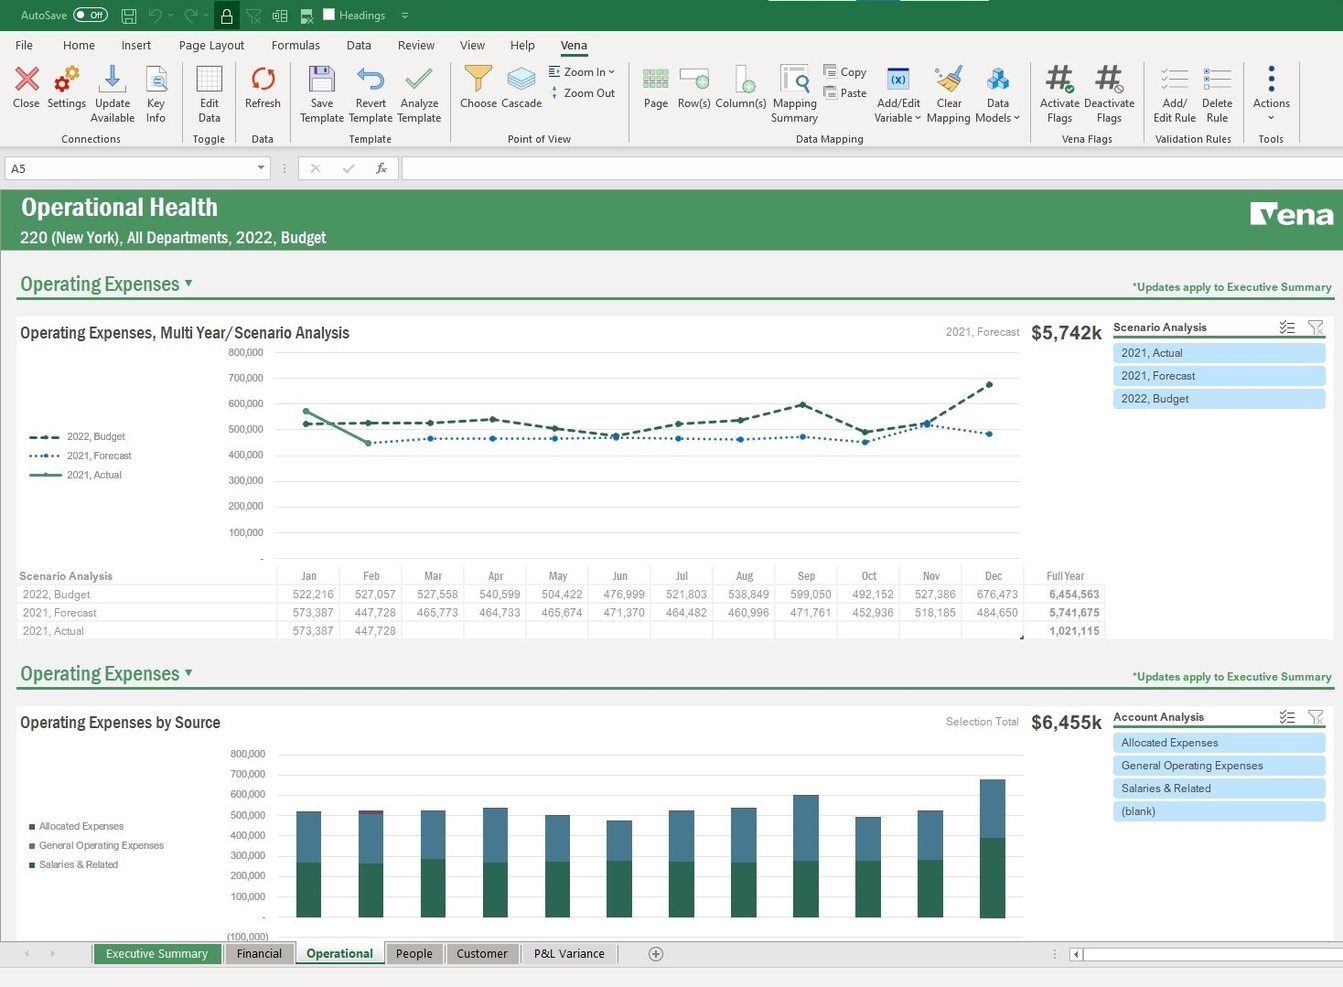Image resolution: width=1343 pixels, height=987 pixels.
Task: Toggle the 2021, Actual slicer item
Action: pos(1219,353)
